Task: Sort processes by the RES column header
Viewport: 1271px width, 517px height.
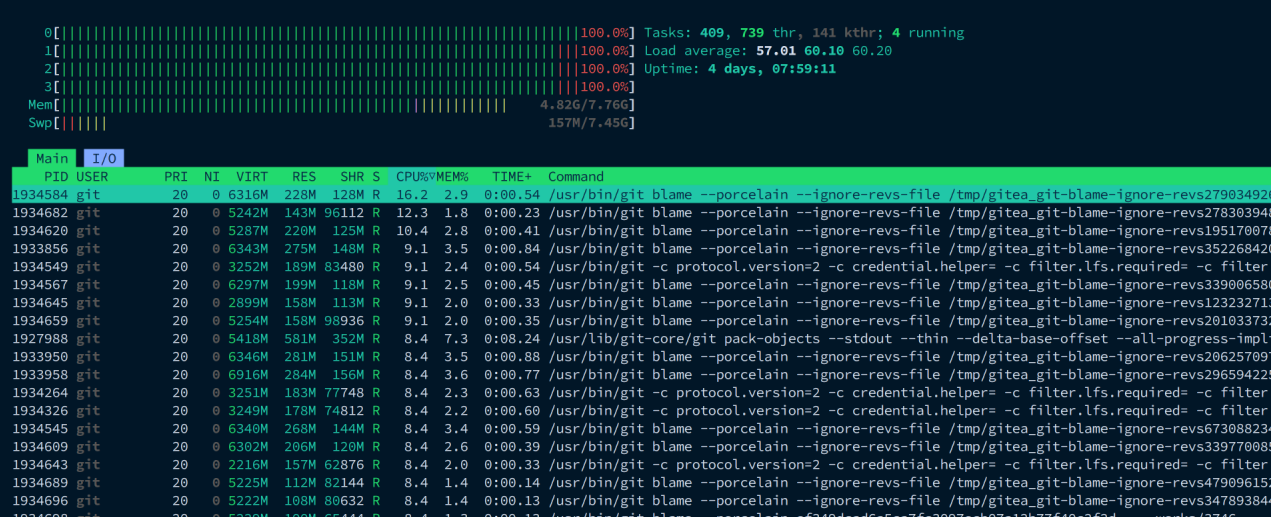Action: [x=304, y=176]
